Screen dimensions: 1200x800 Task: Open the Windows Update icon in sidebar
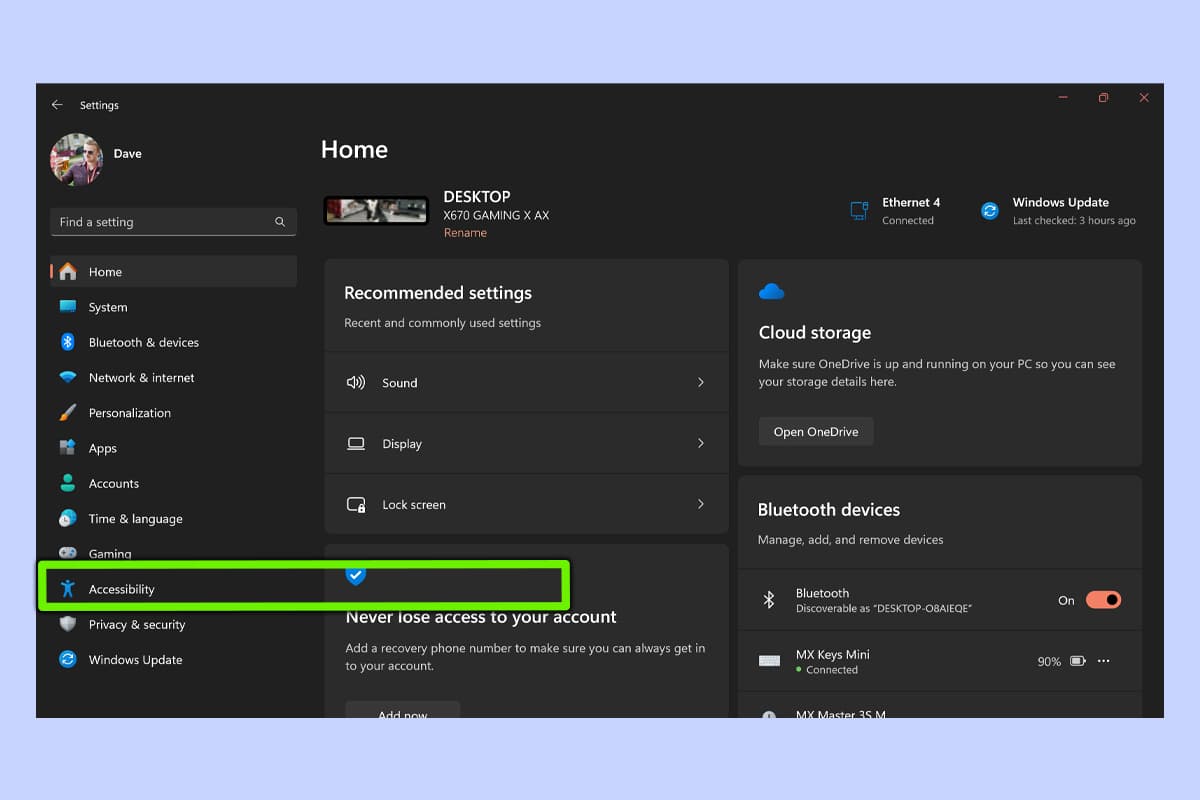pos(67,659)
